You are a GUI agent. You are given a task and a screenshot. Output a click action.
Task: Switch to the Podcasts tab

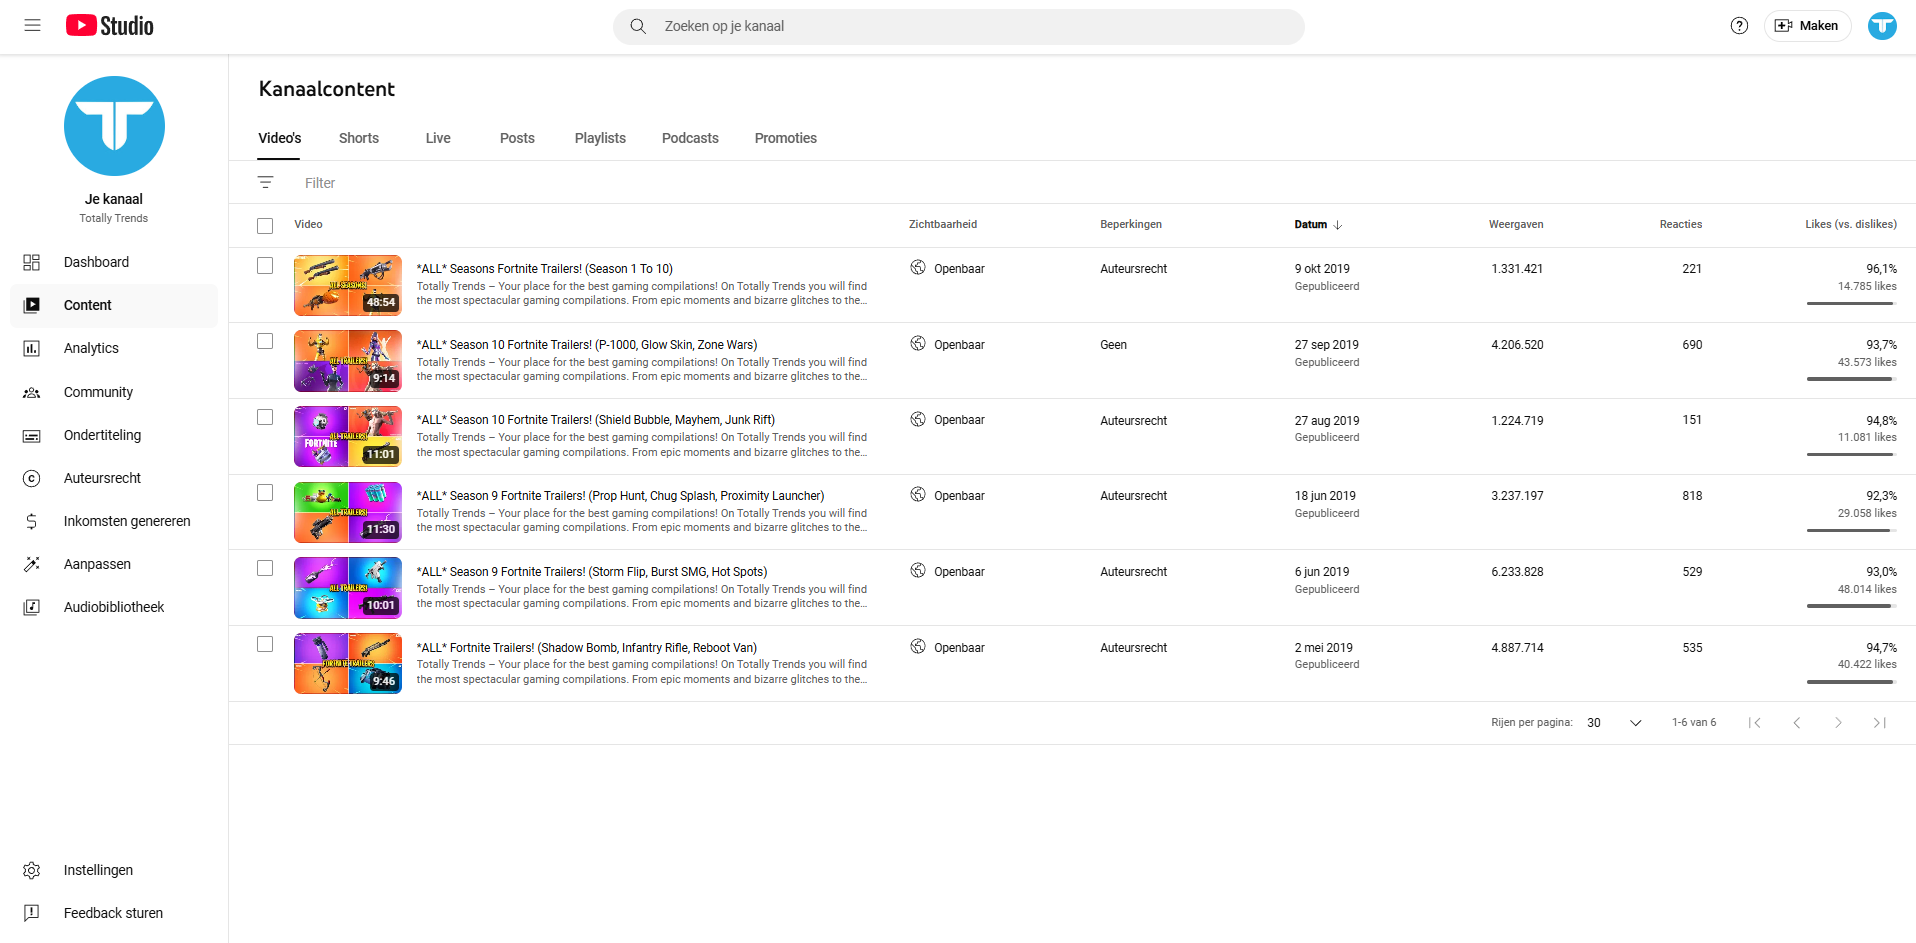[x=690, y=138]
